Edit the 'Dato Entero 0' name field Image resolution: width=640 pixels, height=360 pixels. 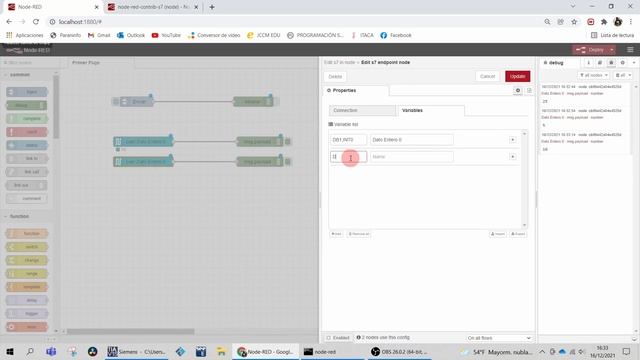[x=411, y=140]
